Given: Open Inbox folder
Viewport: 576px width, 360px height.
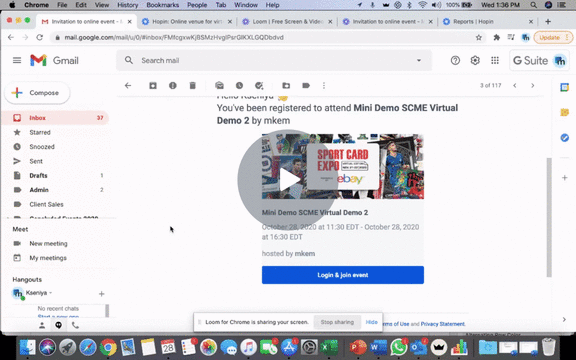Looking at the screenshot, I should click(x=56, y=118).
